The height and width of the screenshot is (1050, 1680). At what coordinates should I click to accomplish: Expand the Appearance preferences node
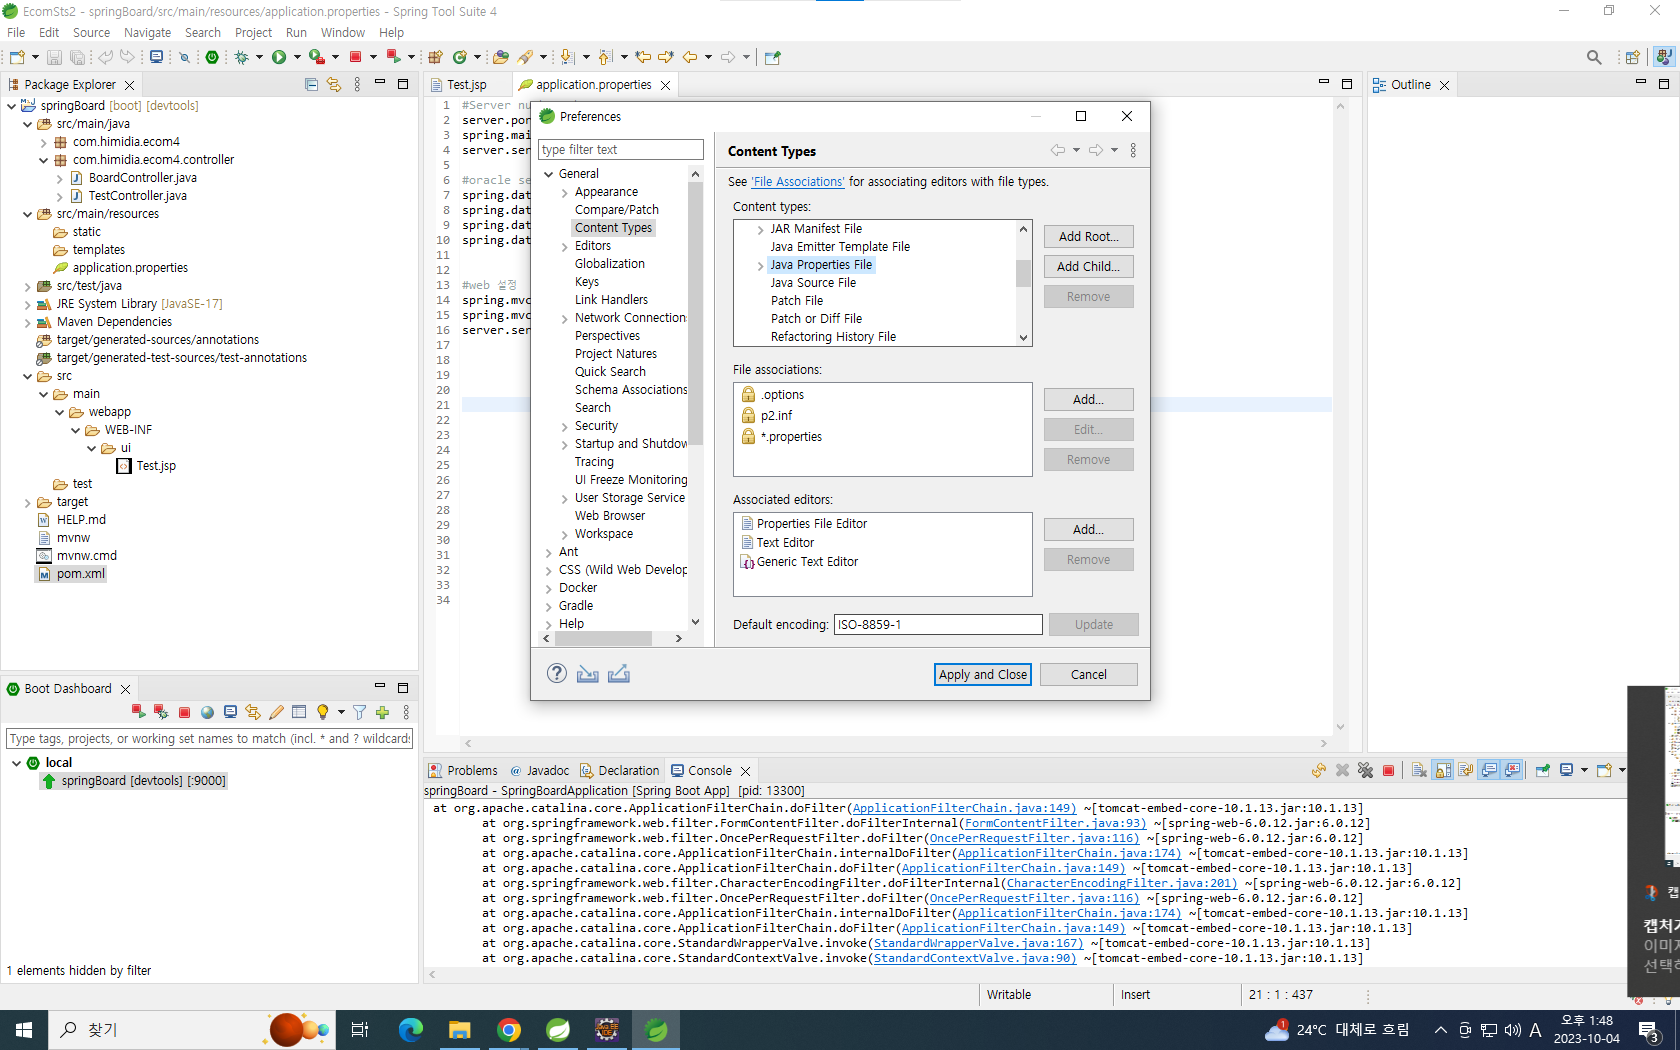[x=565, y=193]
